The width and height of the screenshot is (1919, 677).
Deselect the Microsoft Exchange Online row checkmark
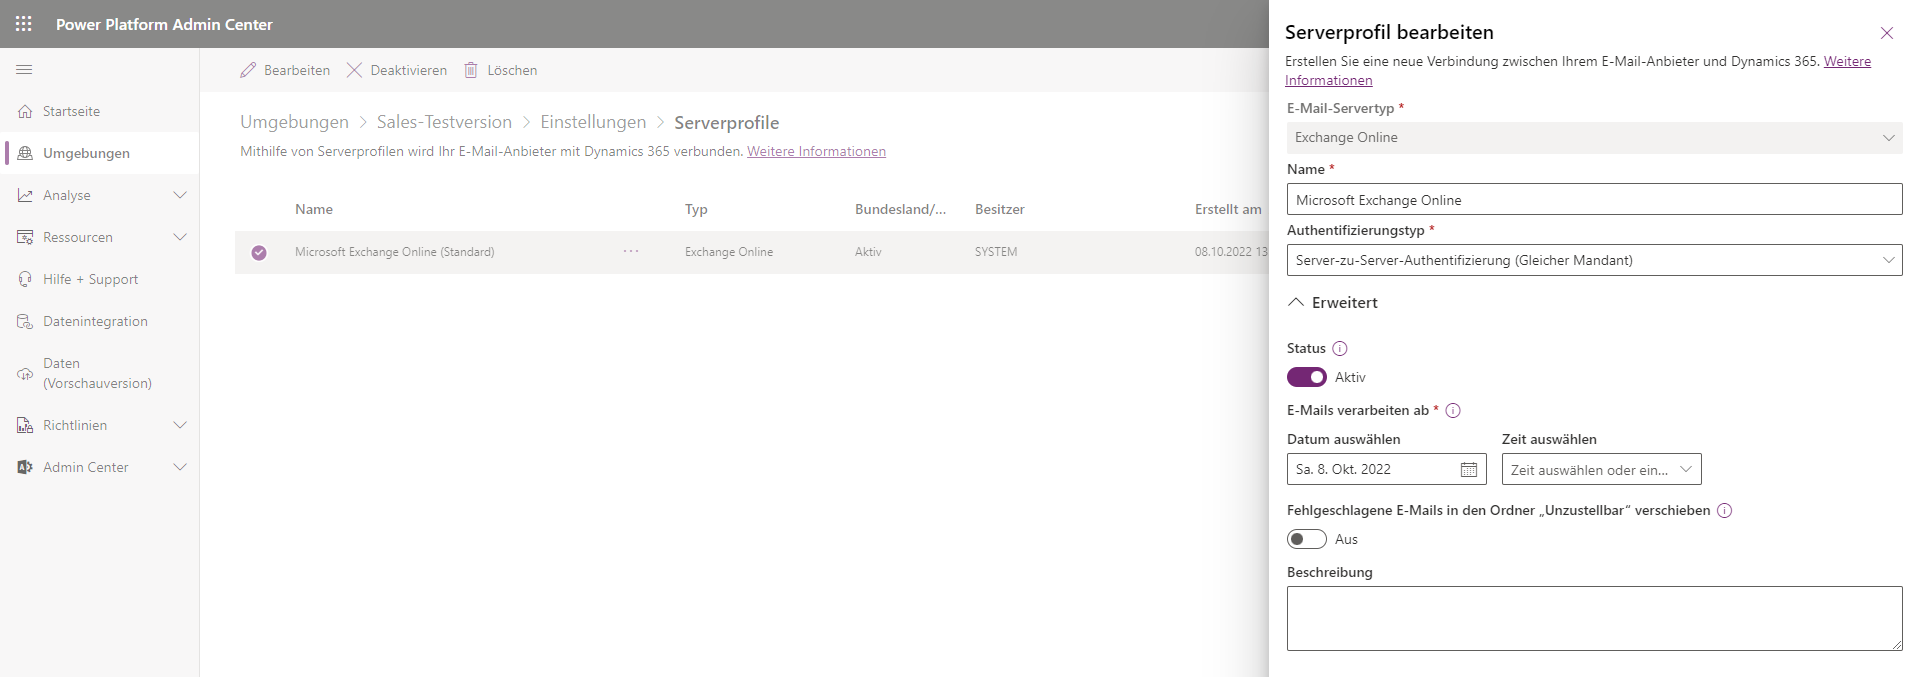point(259,253)
